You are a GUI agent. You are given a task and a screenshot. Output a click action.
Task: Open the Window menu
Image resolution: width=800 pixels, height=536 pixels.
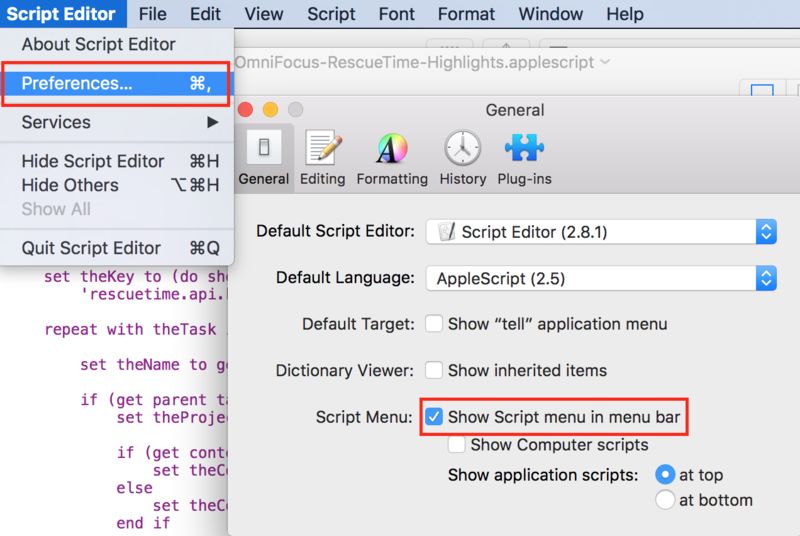pos(551,14)
